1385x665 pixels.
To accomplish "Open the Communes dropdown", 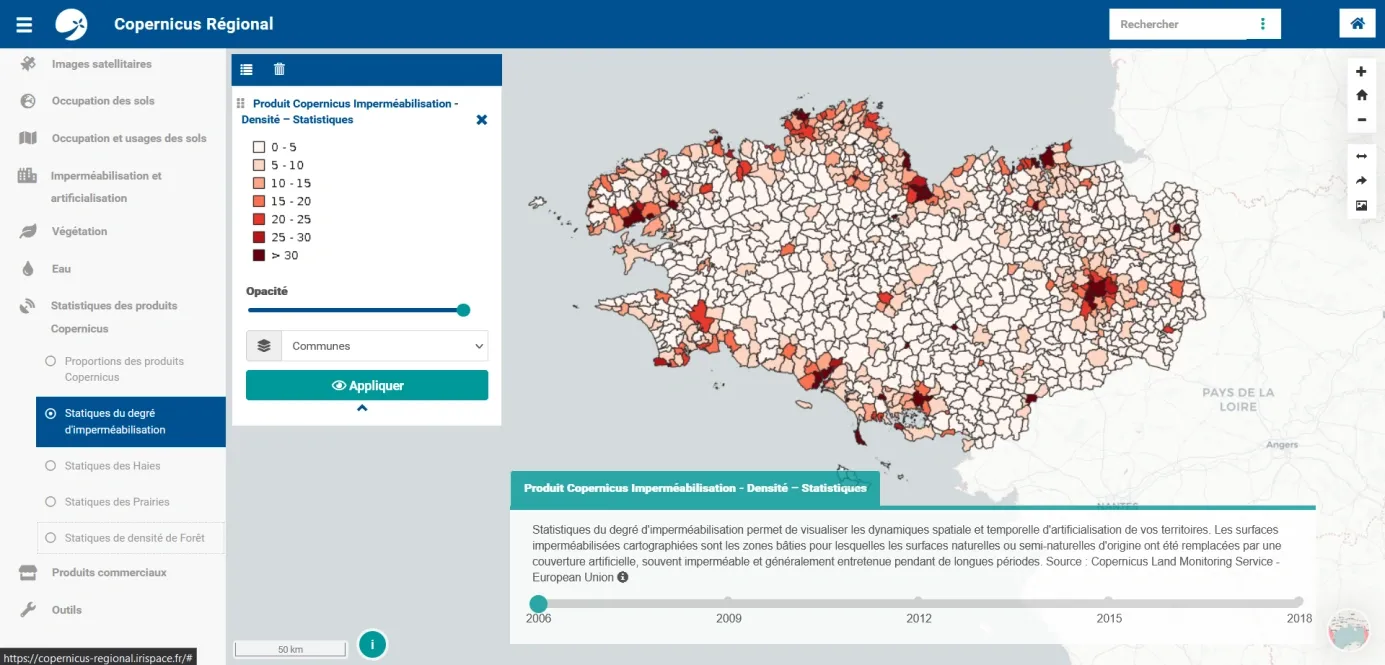I will [x=384, y=346].
